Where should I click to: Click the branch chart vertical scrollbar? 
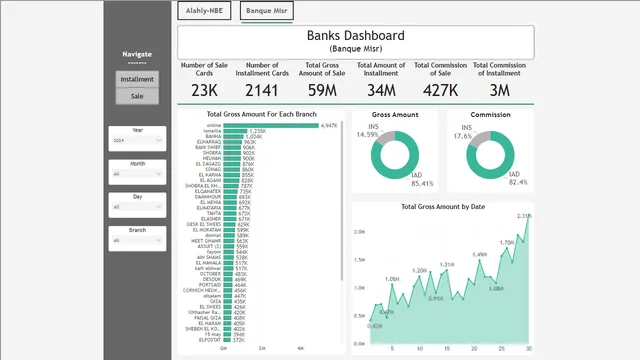[x=342, y=201]
